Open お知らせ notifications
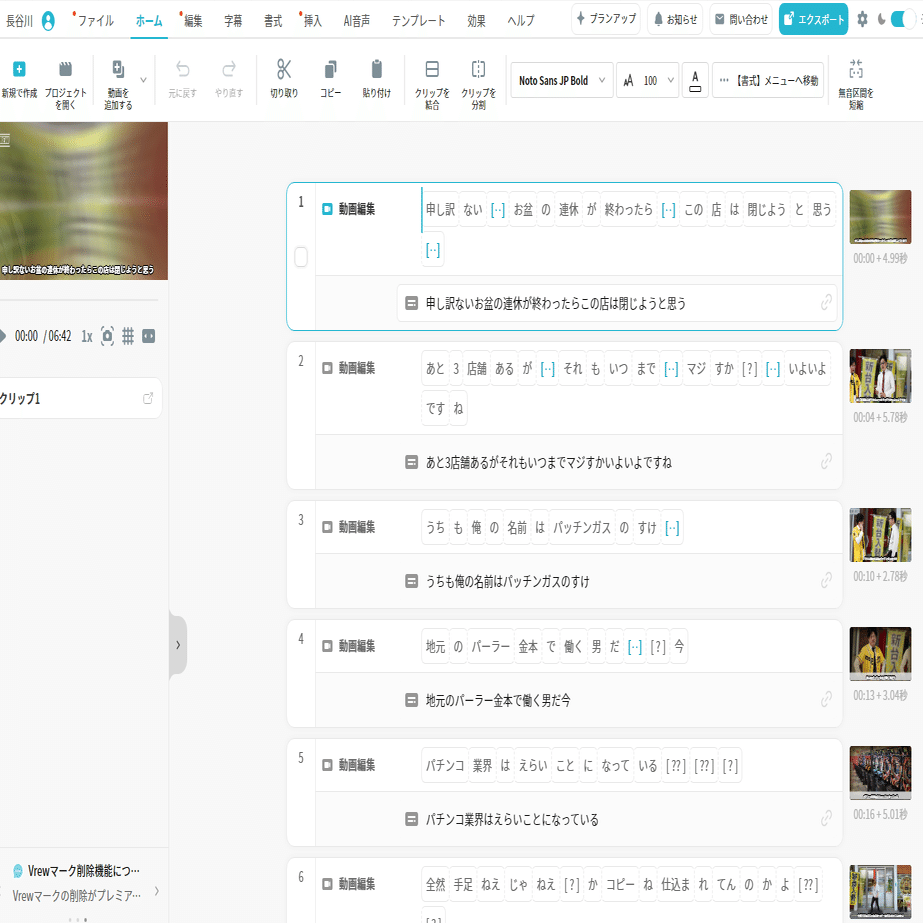 (x=675, y=19)
